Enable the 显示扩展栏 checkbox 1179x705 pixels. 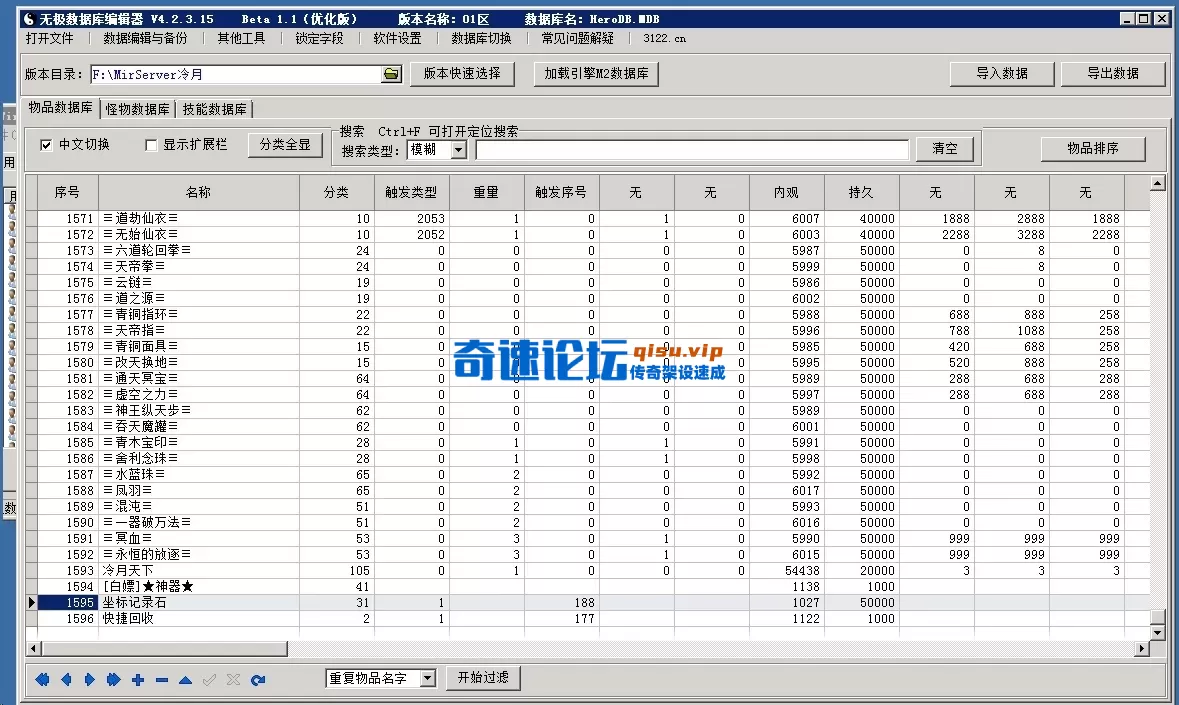click(150, 145)
